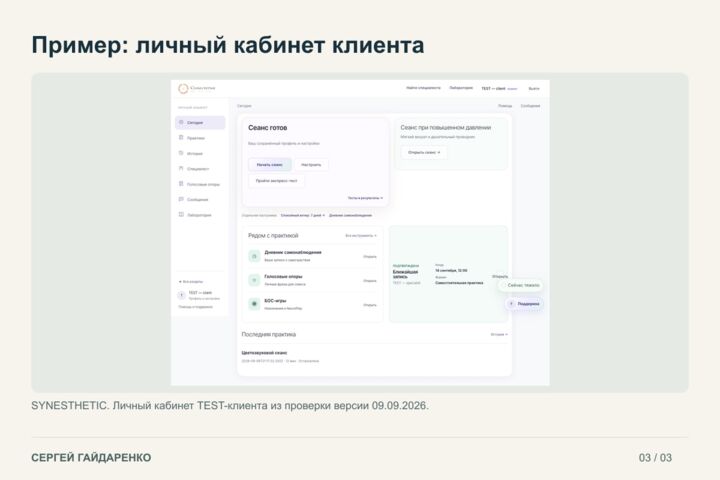Click the Практики sidebar icon

pos(181,138)
